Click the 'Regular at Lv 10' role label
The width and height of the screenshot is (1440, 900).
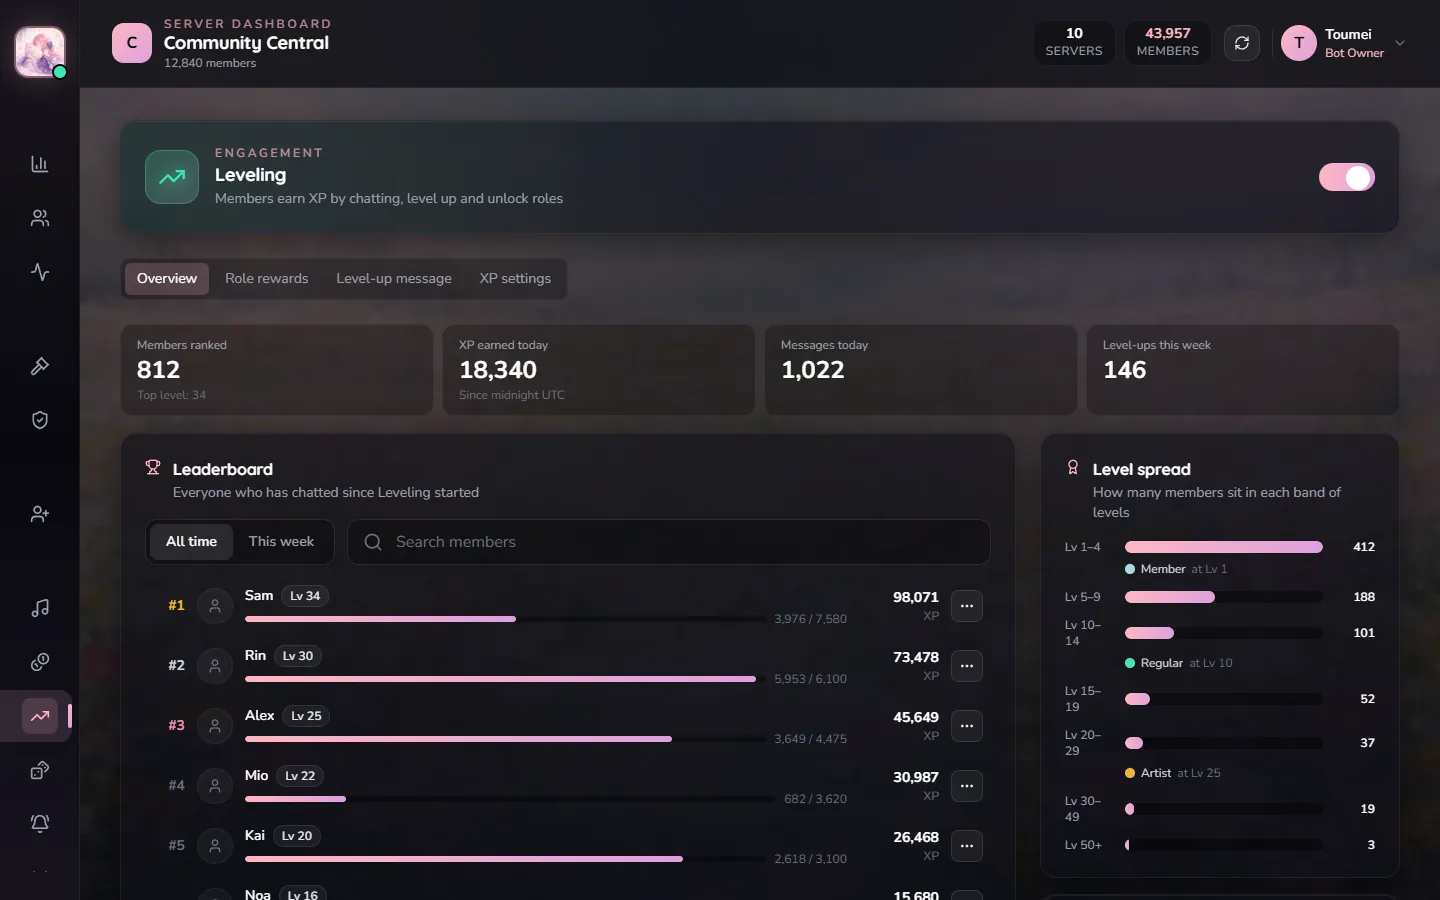[x=1179, y=663]
